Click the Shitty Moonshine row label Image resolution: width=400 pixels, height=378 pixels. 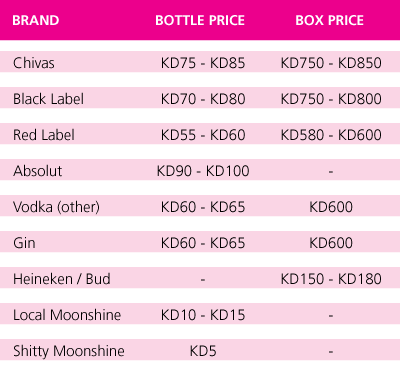pyautogui.click(x=69, y=351)
